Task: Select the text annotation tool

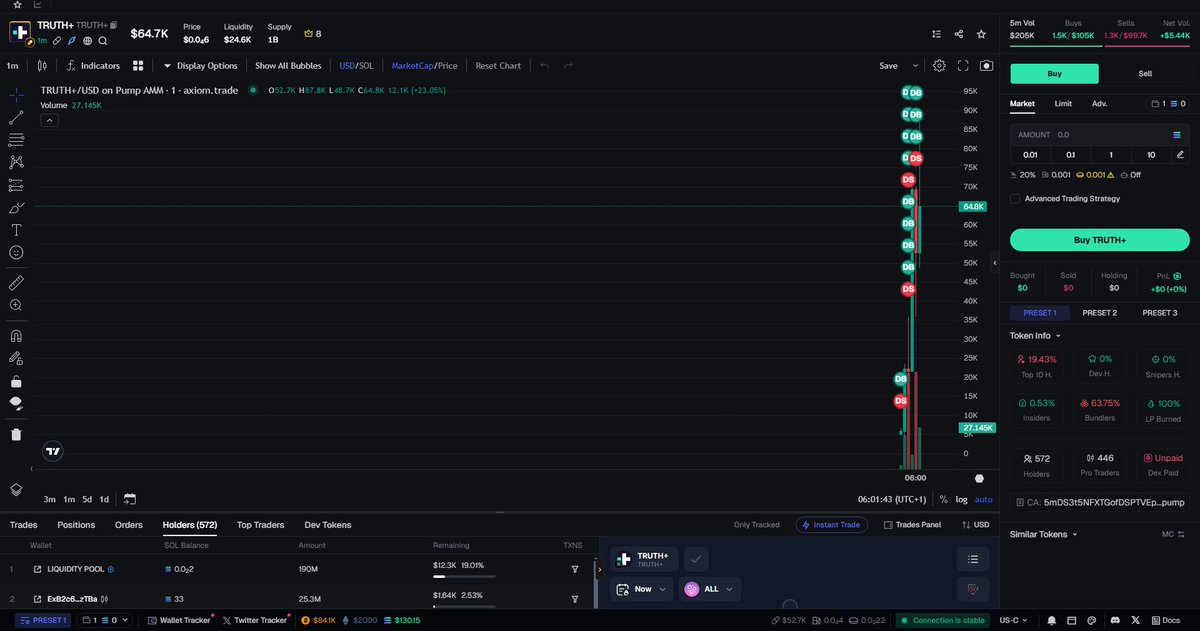Action: pos(16,230)
